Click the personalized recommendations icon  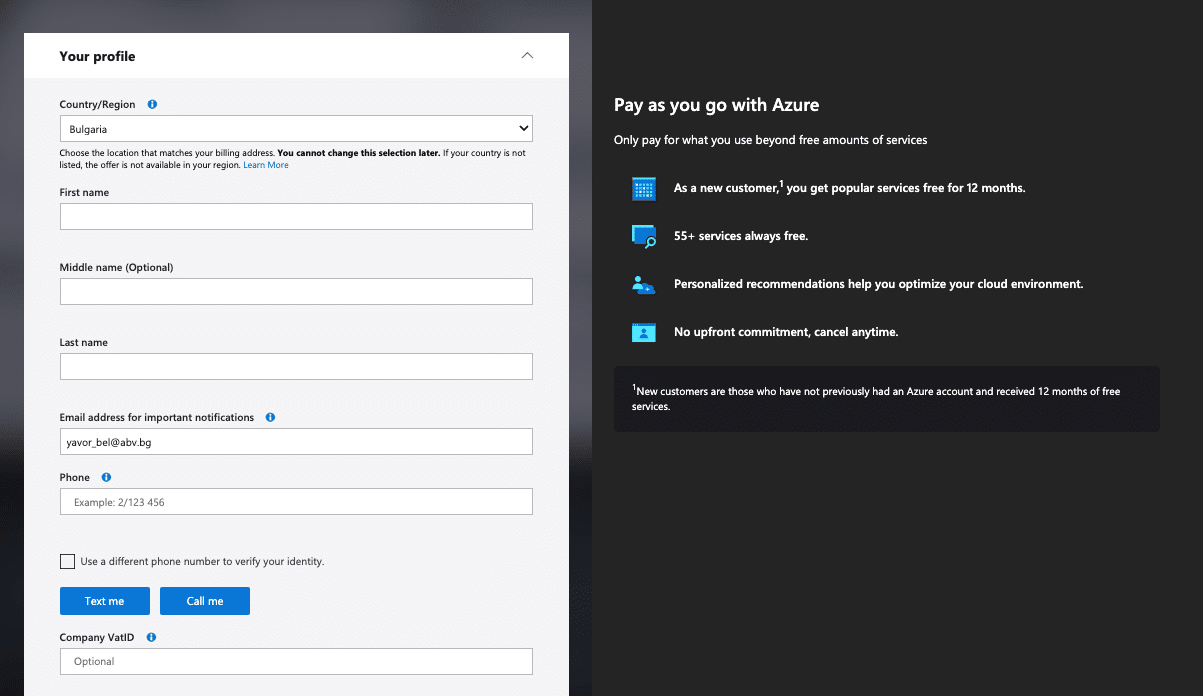click(x=644, y=284)
